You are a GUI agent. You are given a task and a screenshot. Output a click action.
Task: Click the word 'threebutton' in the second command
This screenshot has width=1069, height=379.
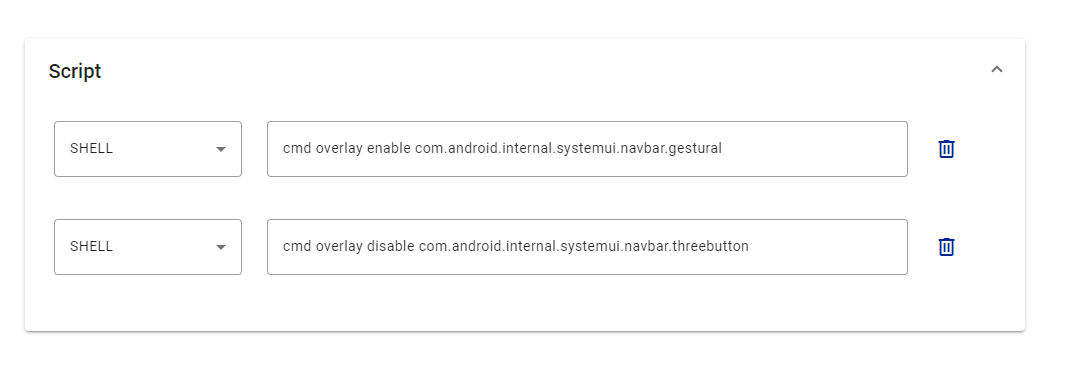pos(711,246)
